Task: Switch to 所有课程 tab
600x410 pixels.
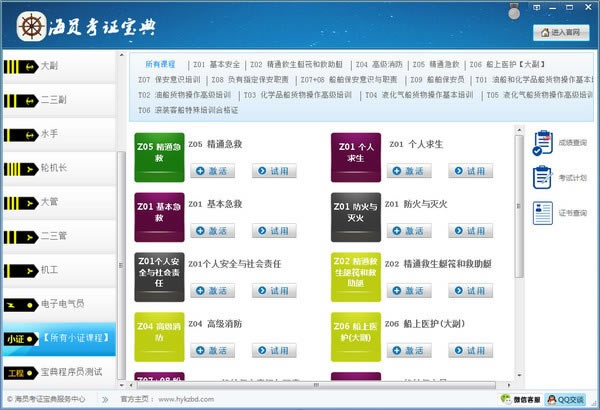Action: click(160, 64)
